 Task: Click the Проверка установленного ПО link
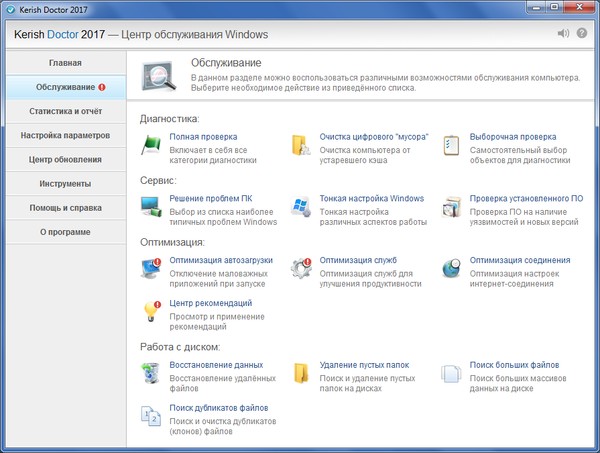(526, 198)
